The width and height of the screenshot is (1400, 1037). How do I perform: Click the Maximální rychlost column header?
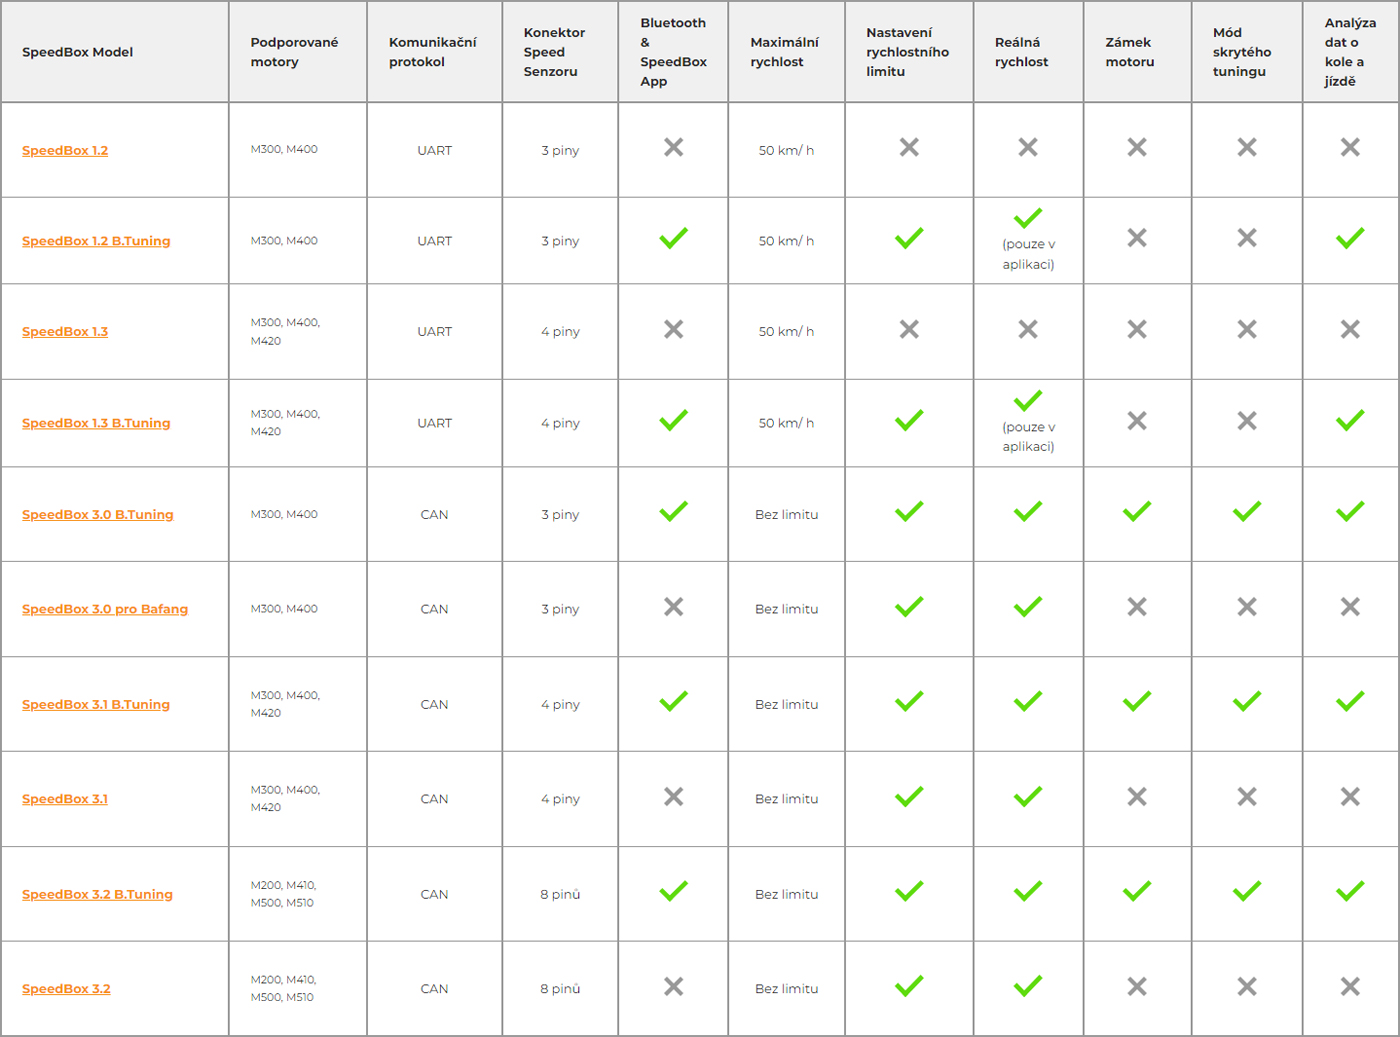(x=785, y=52)
